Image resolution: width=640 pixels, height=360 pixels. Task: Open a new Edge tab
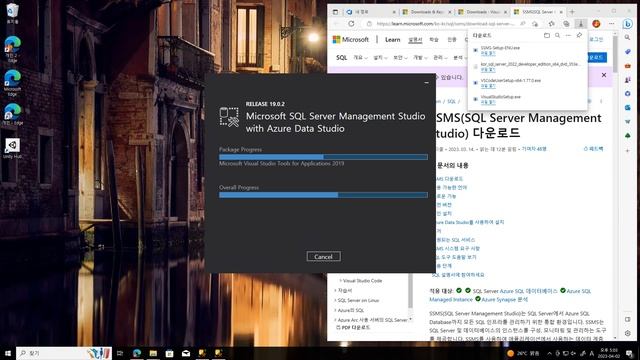click(572, 12)
